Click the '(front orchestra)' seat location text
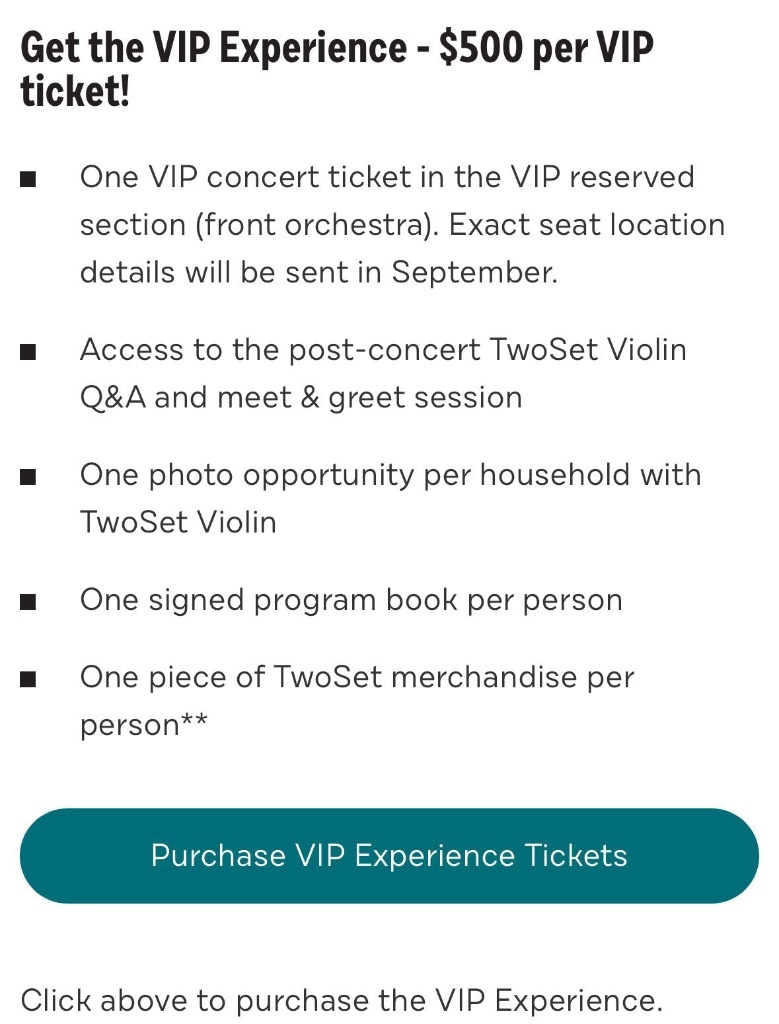The image size is (779, 1024). [x=317, y=225]
